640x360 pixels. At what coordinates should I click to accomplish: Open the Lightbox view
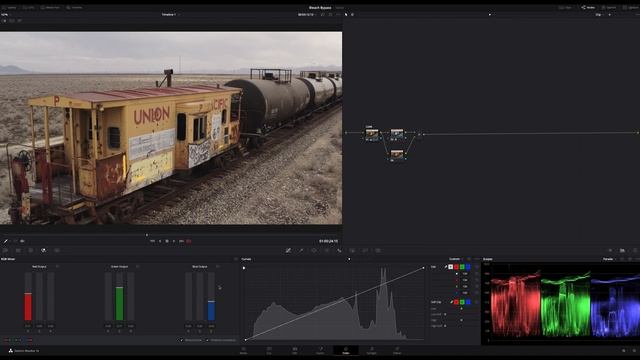pyautogui.click(x=631, y=7)
